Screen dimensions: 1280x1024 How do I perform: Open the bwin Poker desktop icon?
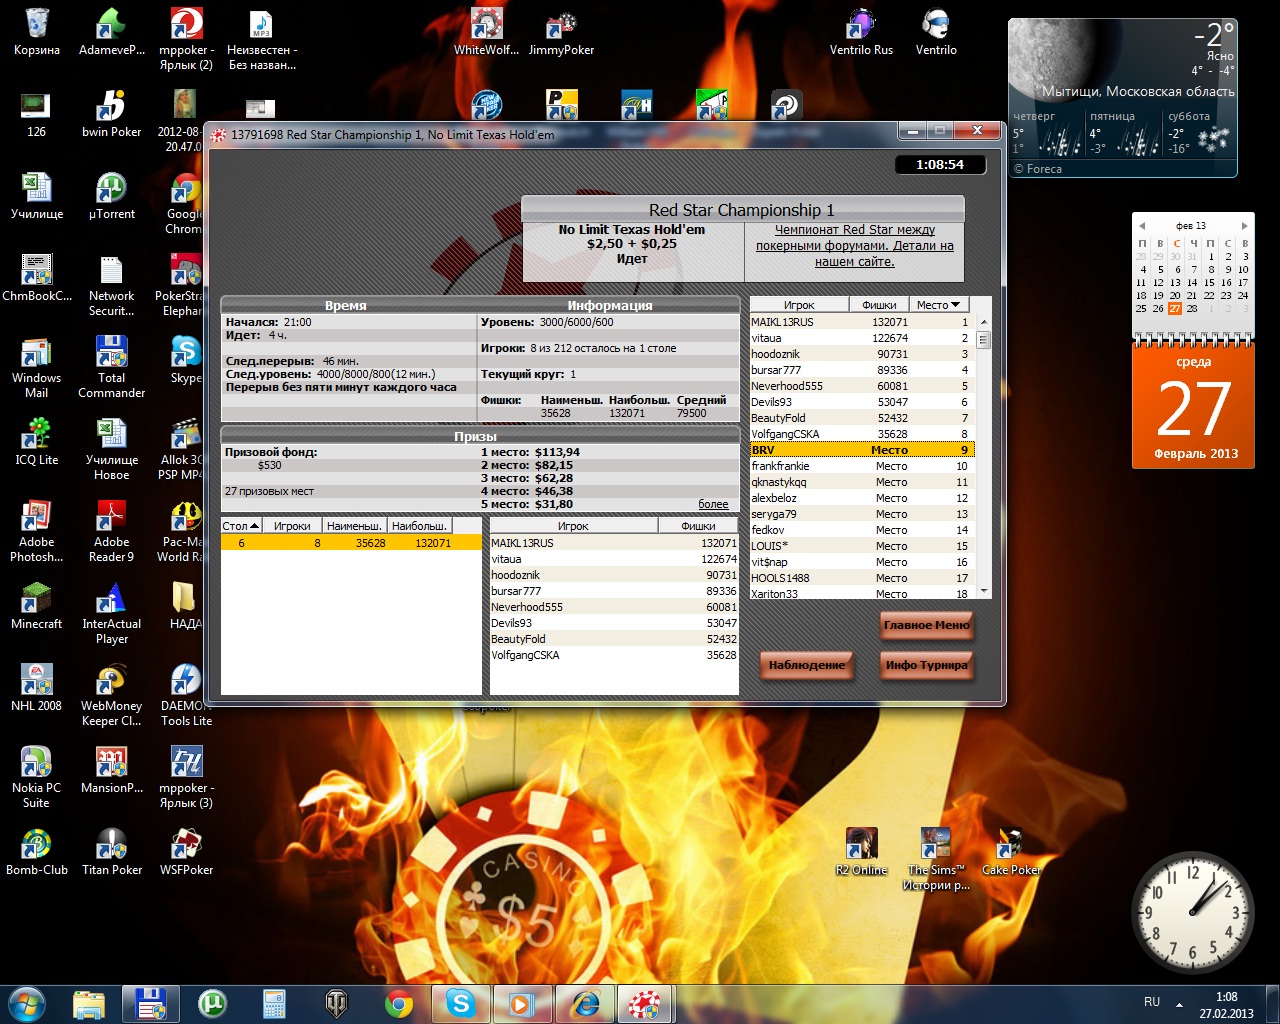111,112
